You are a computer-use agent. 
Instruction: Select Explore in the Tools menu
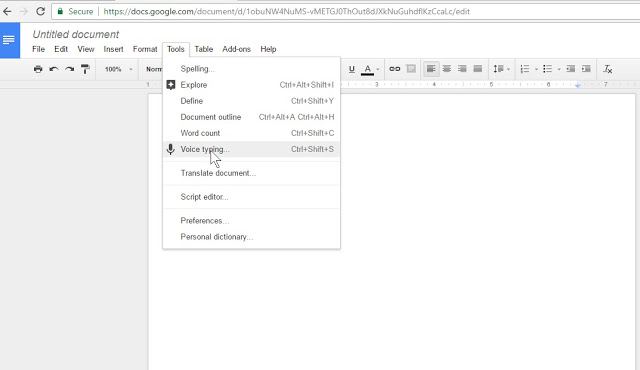click(x=251, y=85)
